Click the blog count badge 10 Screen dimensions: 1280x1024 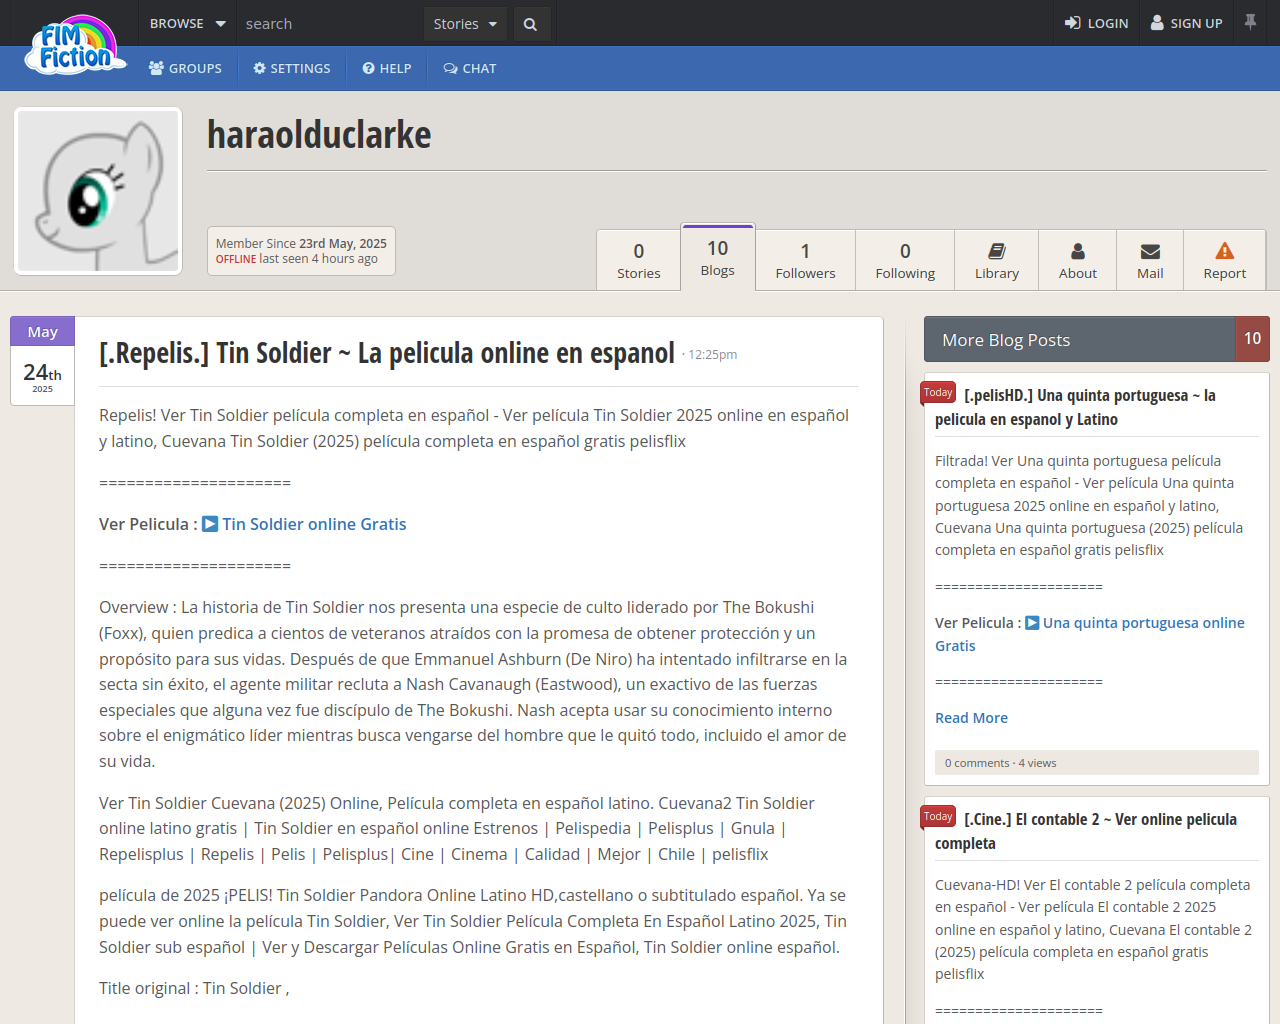pos(1253,339)
